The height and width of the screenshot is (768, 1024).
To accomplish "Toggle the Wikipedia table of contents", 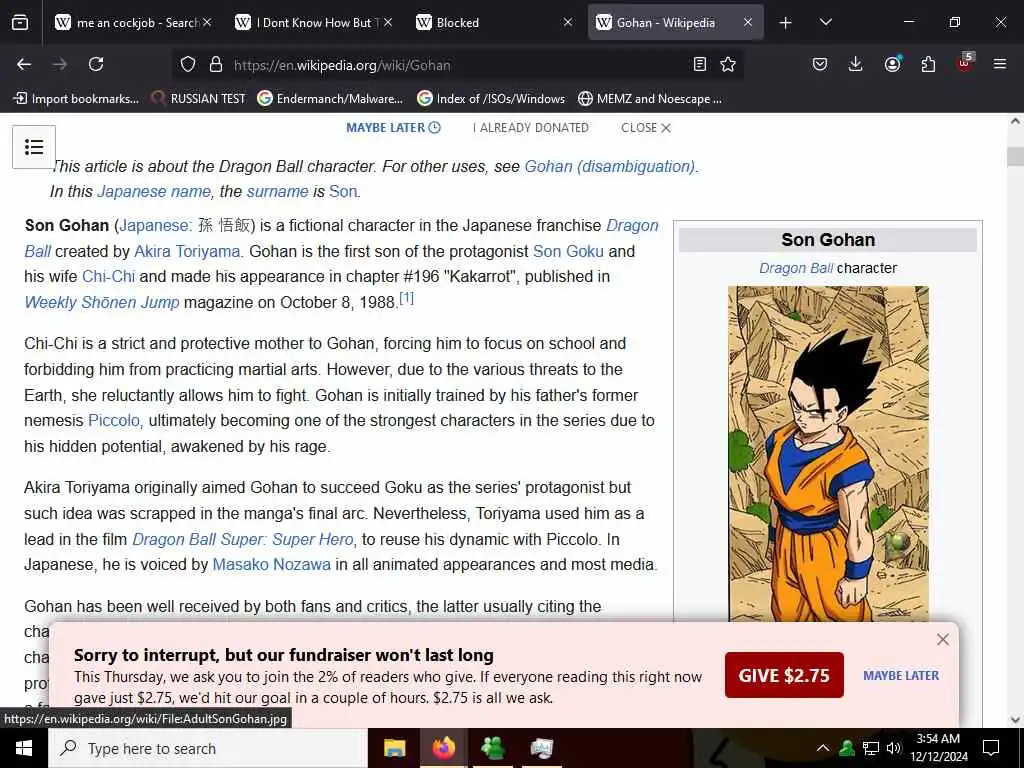I will coord(34,147).
